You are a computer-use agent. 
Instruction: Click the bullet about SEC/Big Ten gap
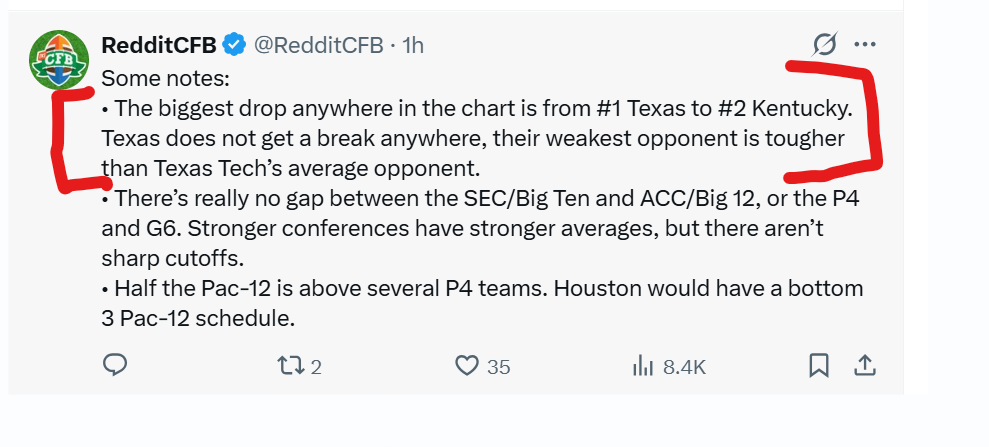[480, 228]
